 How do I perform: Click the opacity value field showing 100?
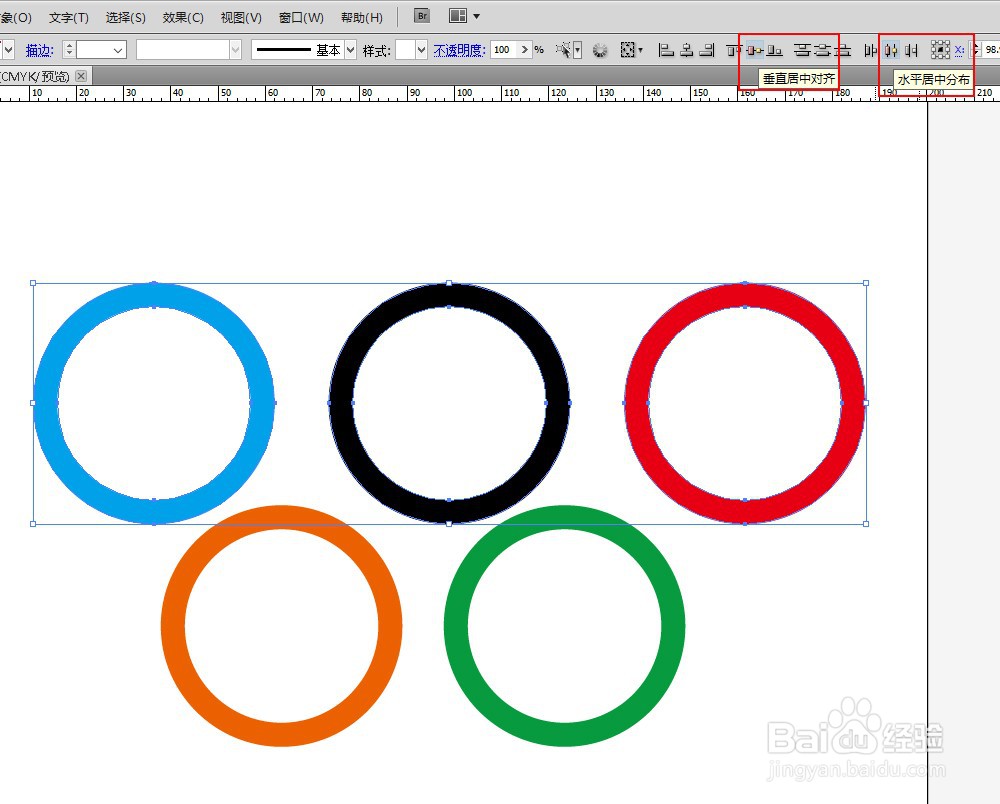pos(504,50)
